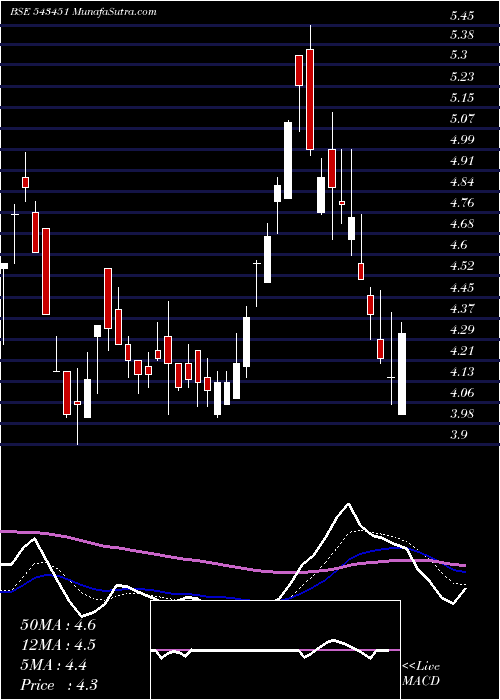The height and width of the screenshot is (700, 500).
Task: Select the 4.6 price axis label
Action: coord(459,245)
